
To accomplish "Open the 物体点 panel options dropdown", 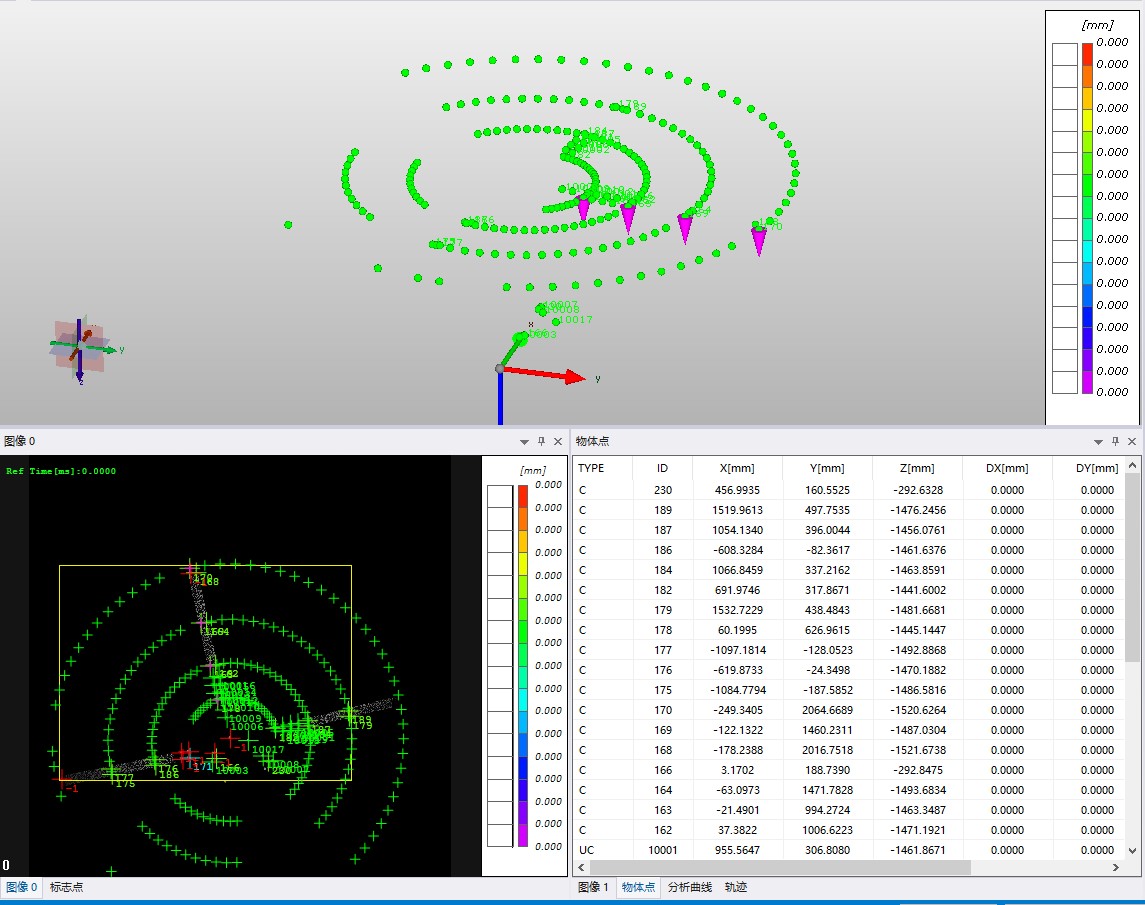I will click(x=1098, y=441).
